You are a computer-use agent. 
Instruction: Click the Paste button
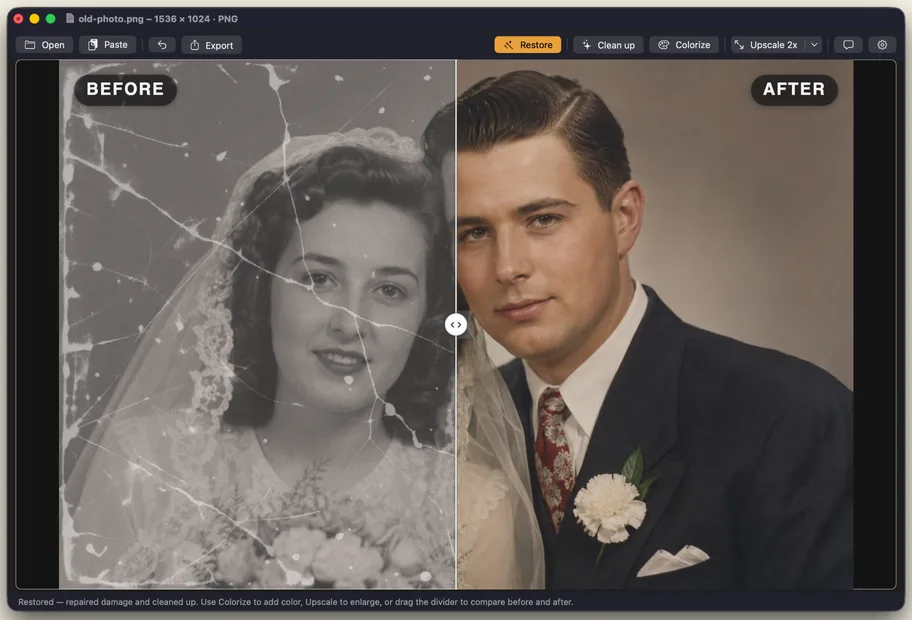(108, 45)
